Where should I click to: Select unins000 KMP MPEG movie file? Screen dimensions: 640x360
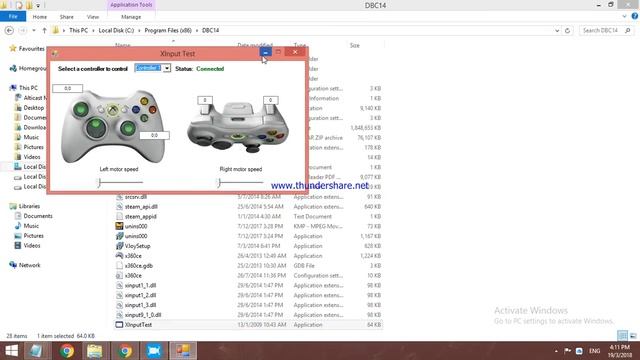(x=136, y=226)
